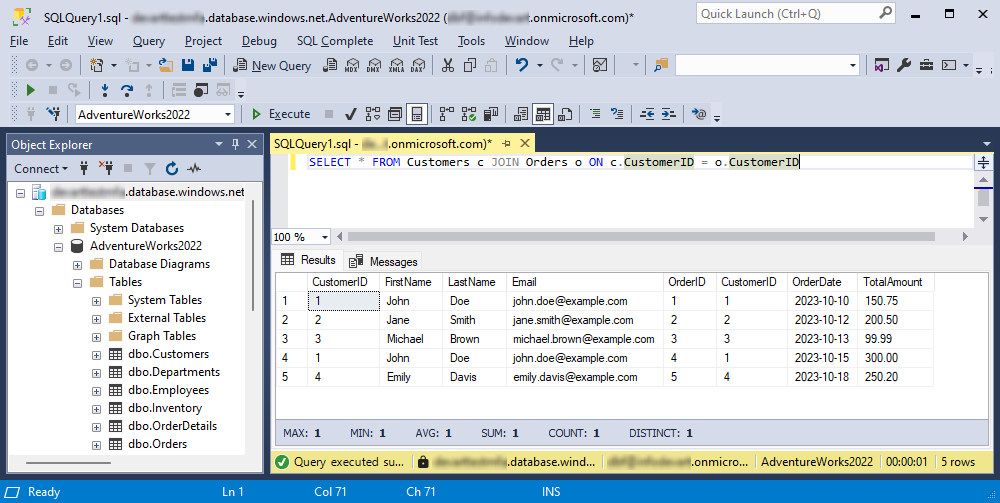1000x503 pixels.
Task: Switch to Results to Text mode
Action: (521, 114)
